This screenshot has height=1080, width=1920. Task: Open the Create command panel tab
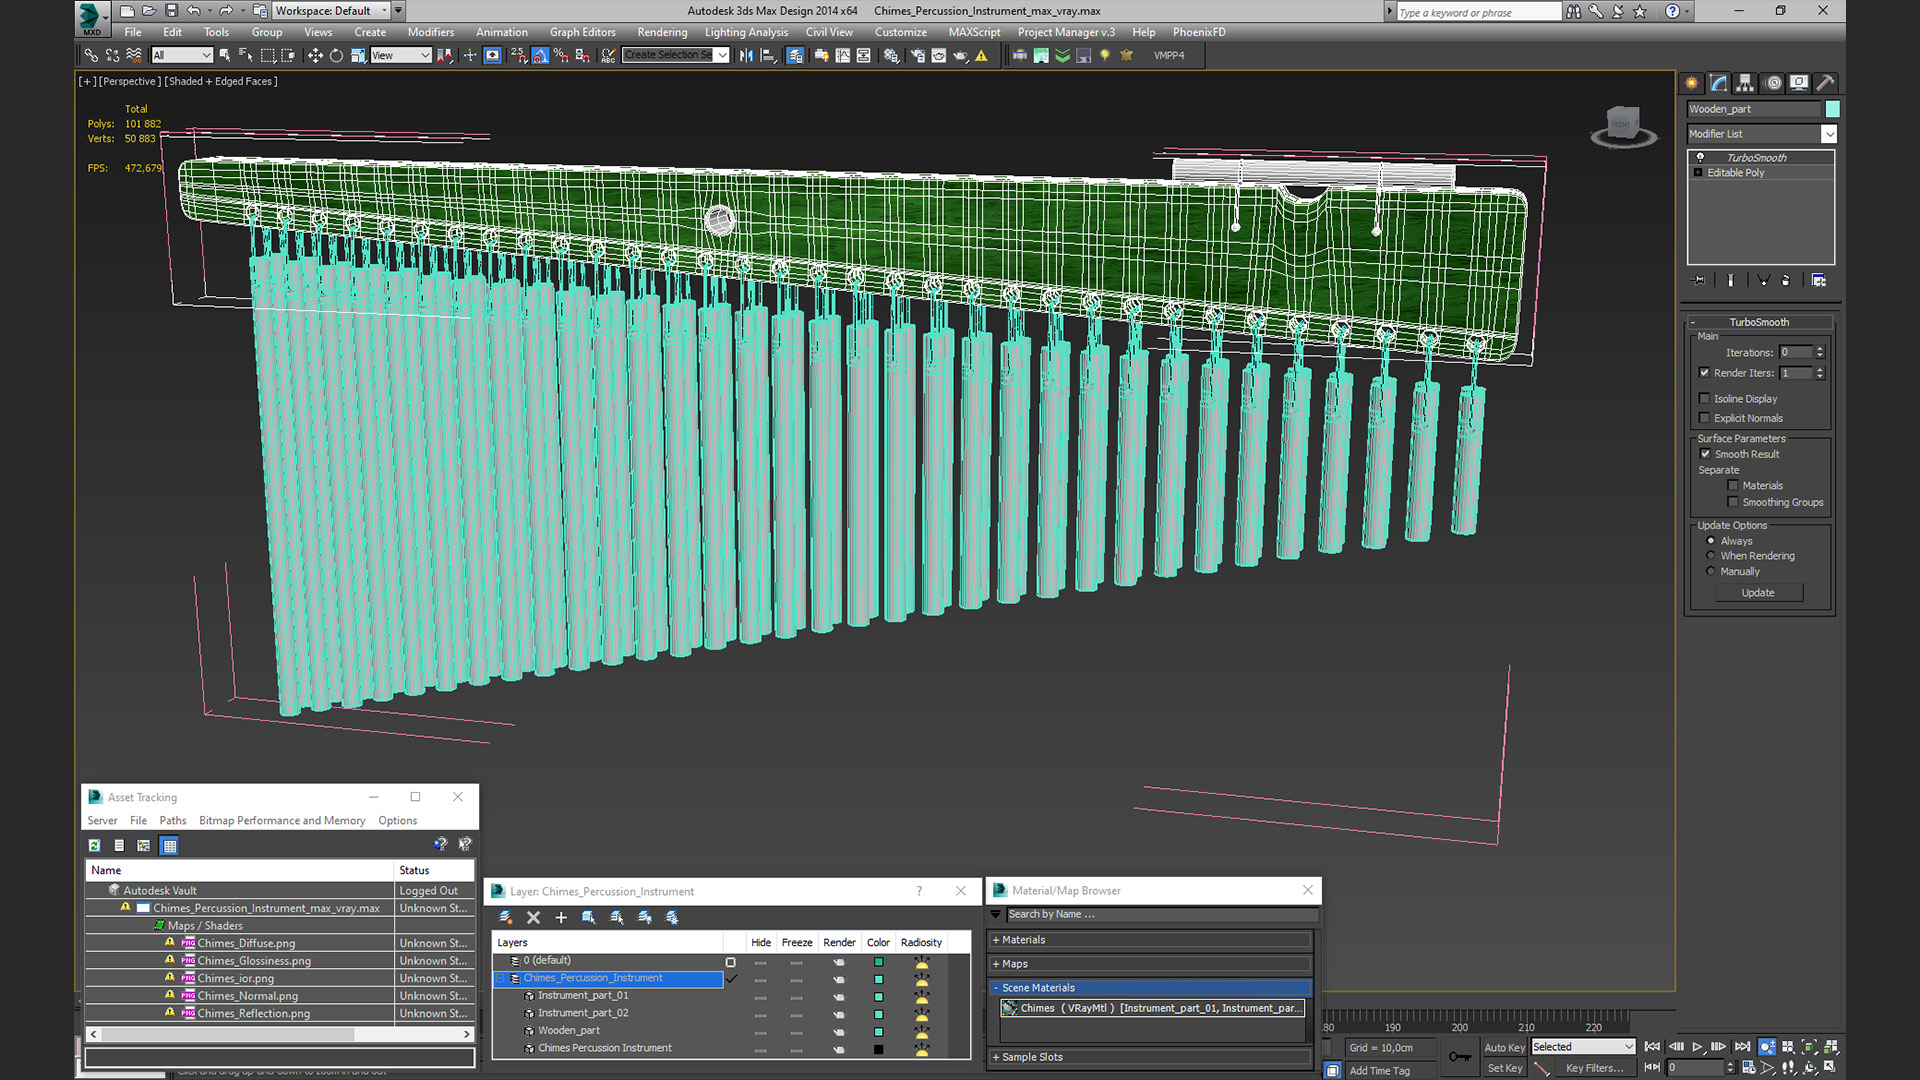pos(1692,83)
